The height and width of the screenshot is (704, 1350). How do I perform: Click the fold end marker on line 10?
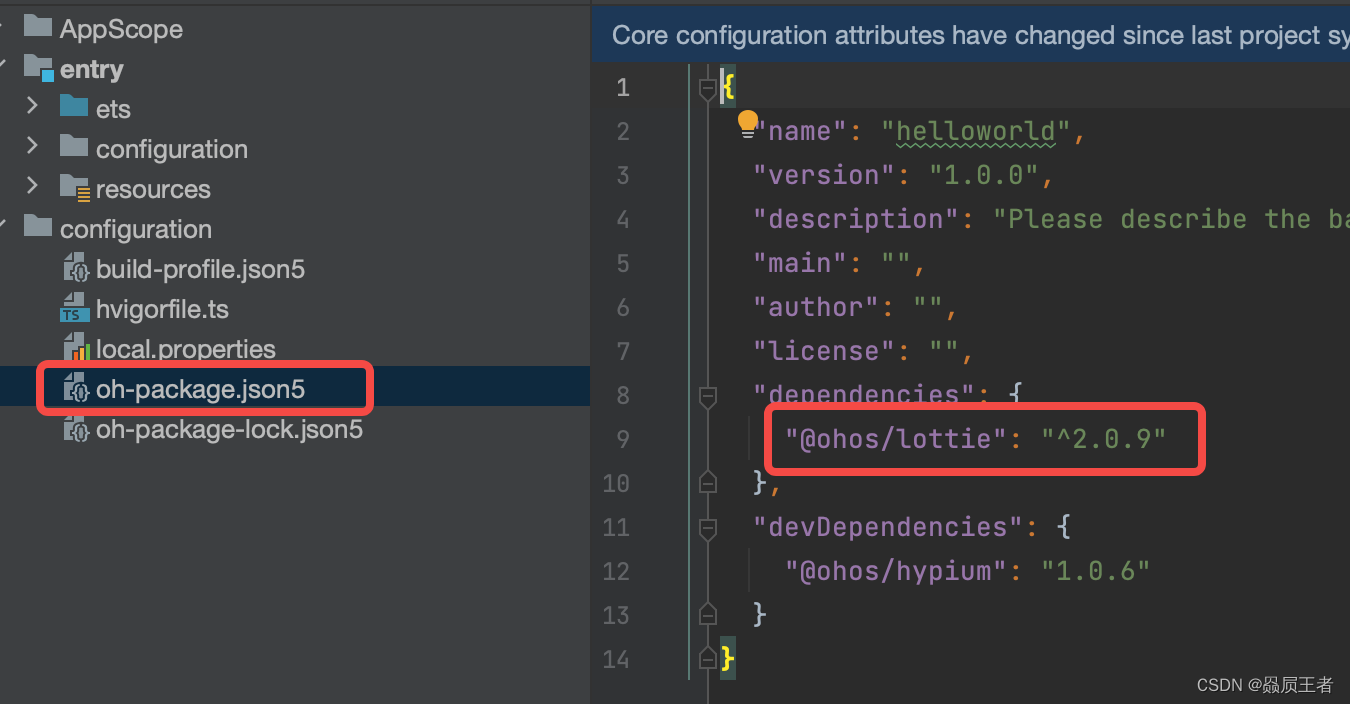708,483
